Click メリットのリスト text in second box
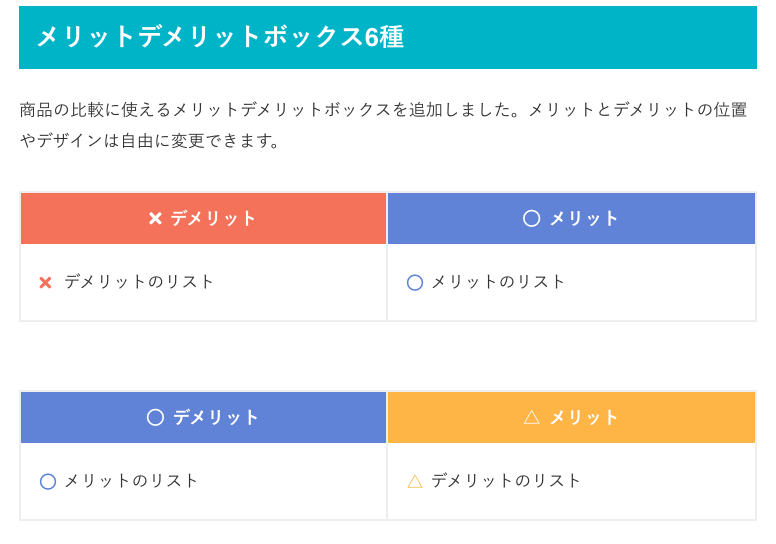 (131, 481)
